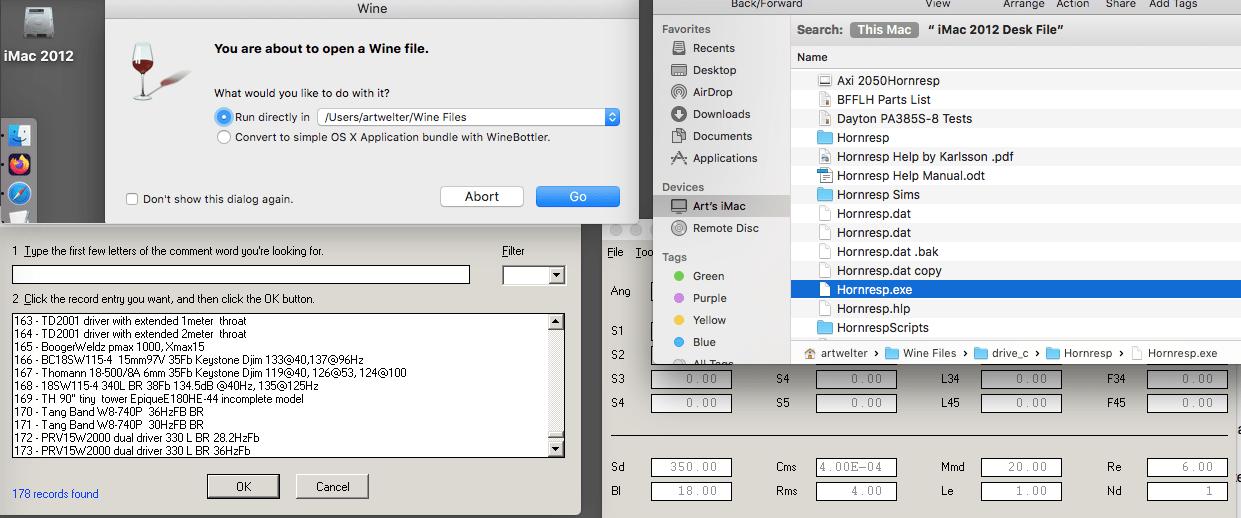Select the Green tag
The width and height of the screenshot is (1241, 518).
[x=708, y=276]
